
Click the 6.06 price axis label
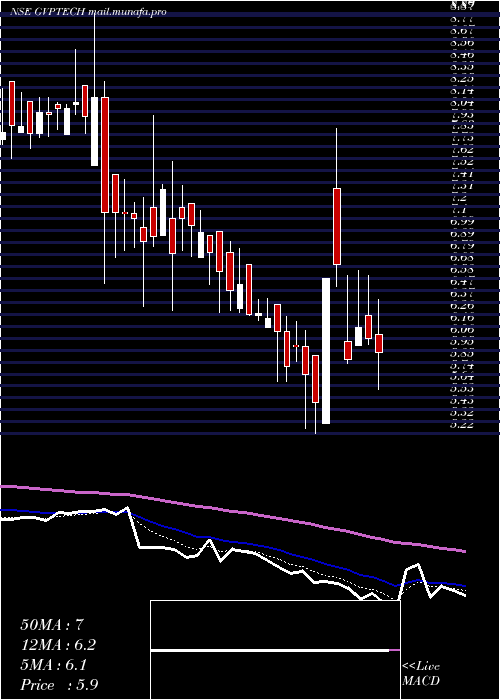[x=462, y=330]
